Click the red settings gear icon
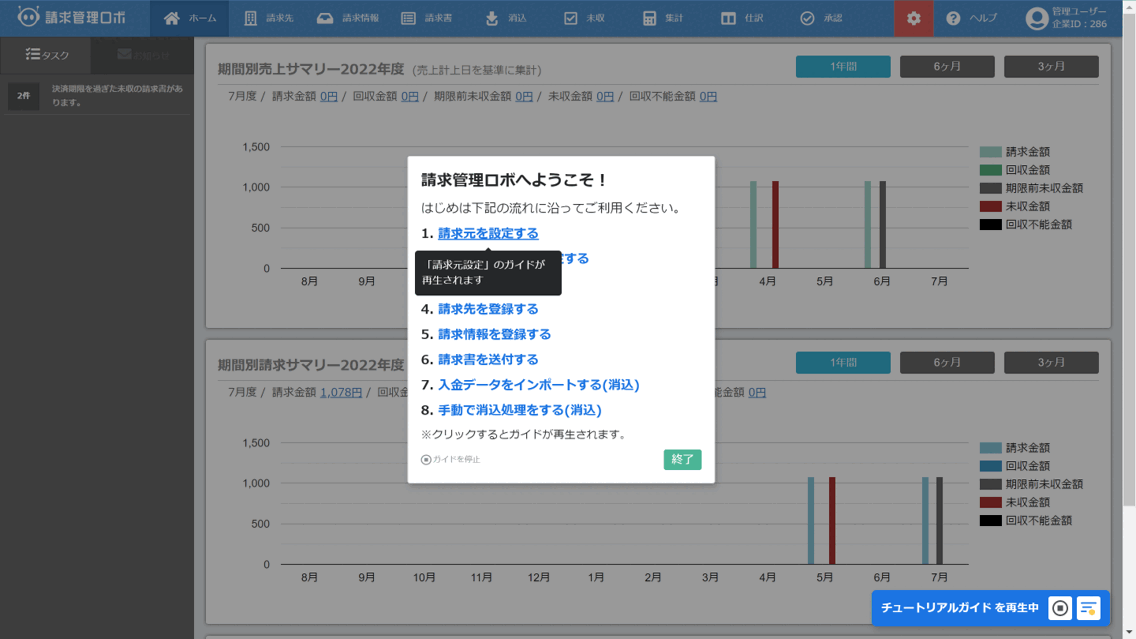1136x639 pixels. [912, 18]
